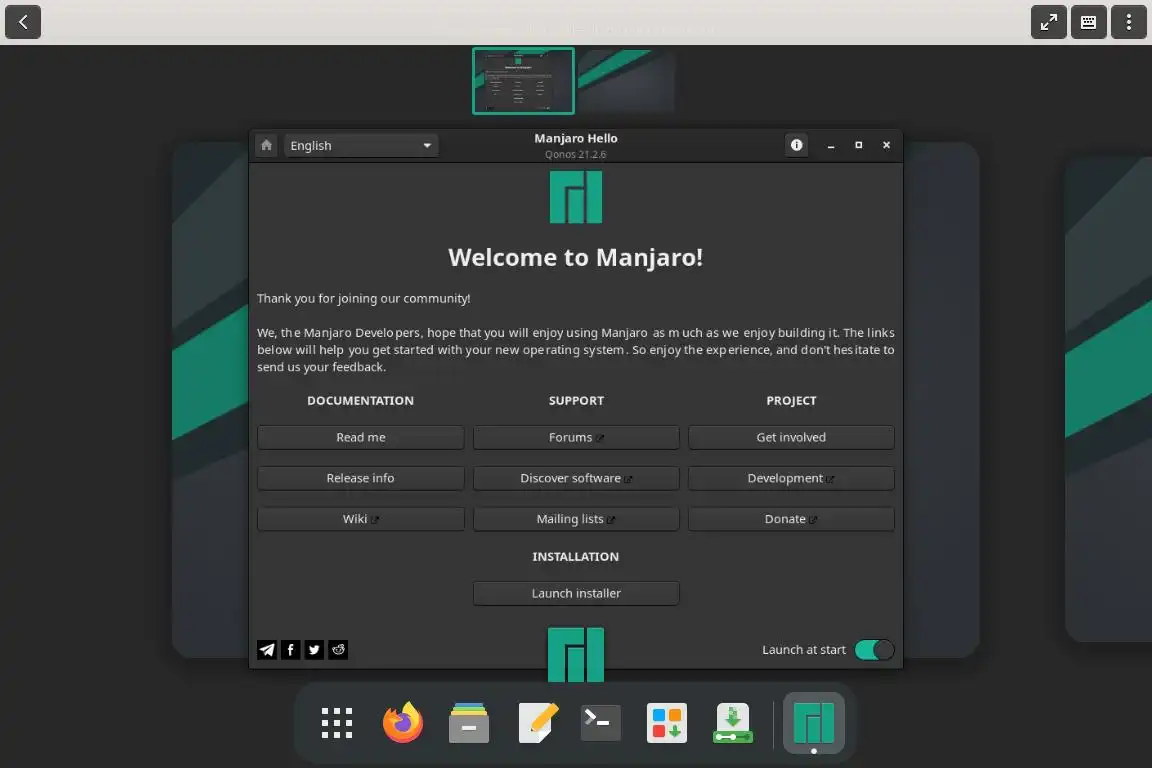The image size is (1152, 768).
Task: Open the Reddit social icon
Action: (338, 650)
